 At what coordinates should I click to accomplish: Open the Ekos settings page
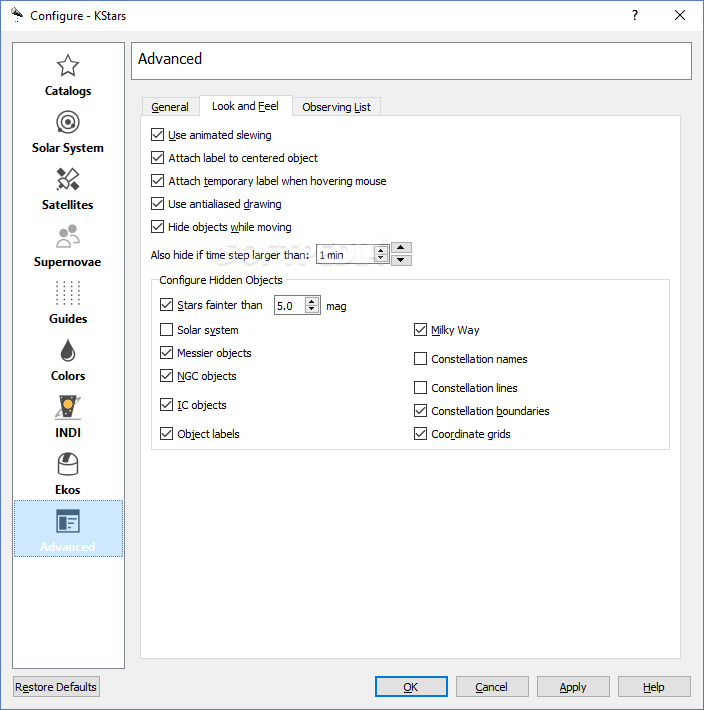click(68, 475)
